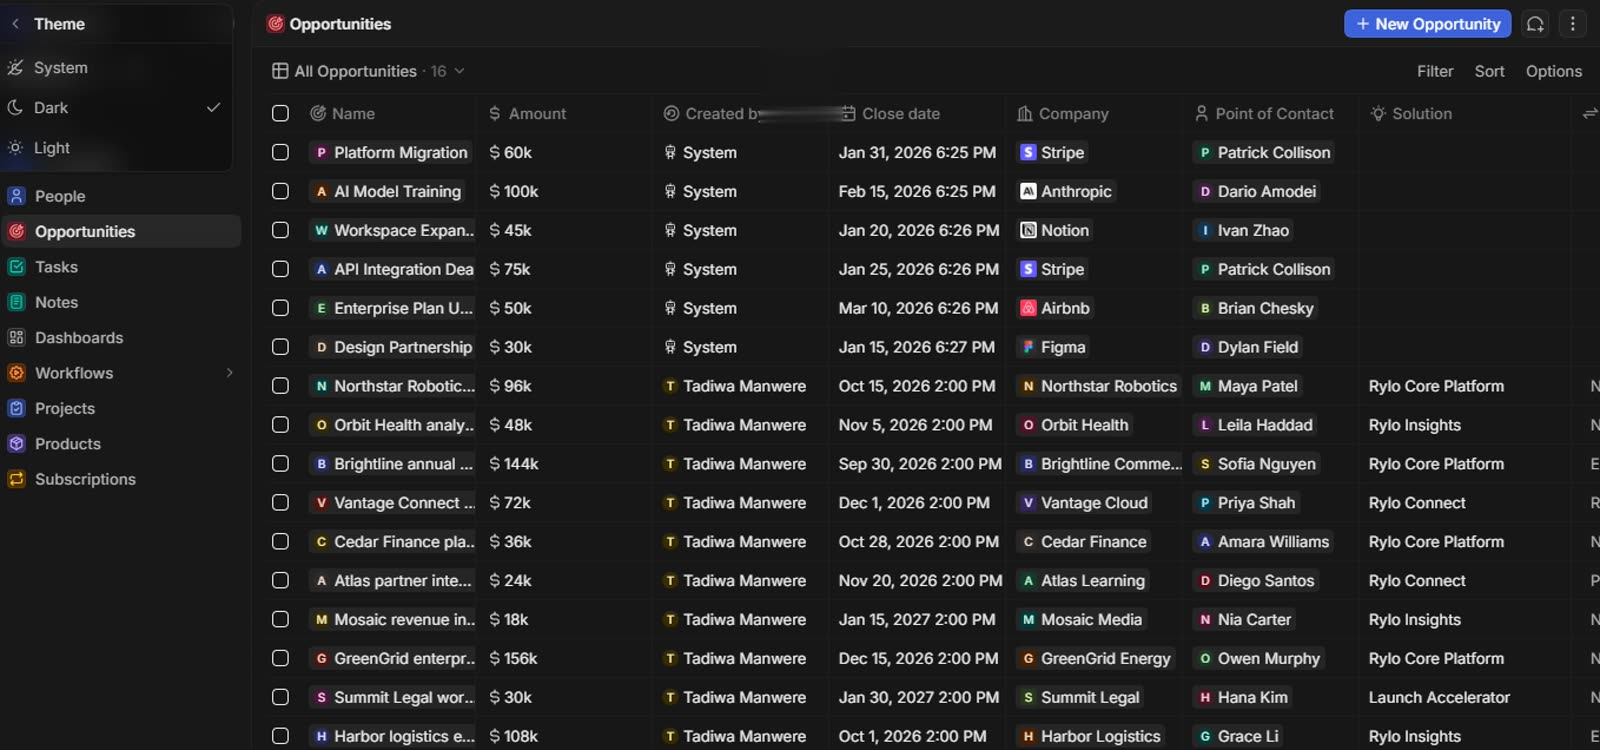Click the Products sidebar icon
The height and width of the screenshot is (750, 1600).
16,444
